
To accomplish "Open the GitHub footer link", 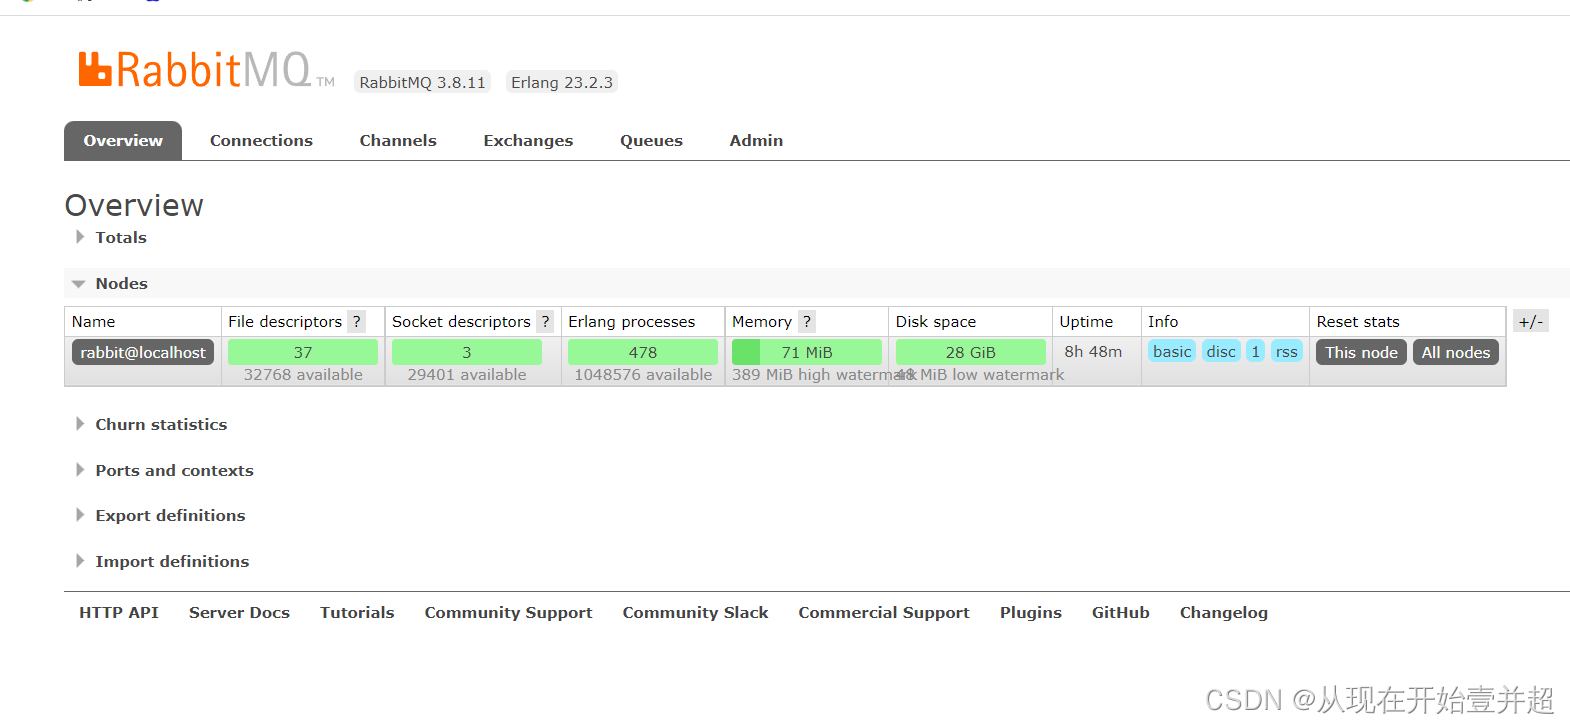I will point(1120,612).
